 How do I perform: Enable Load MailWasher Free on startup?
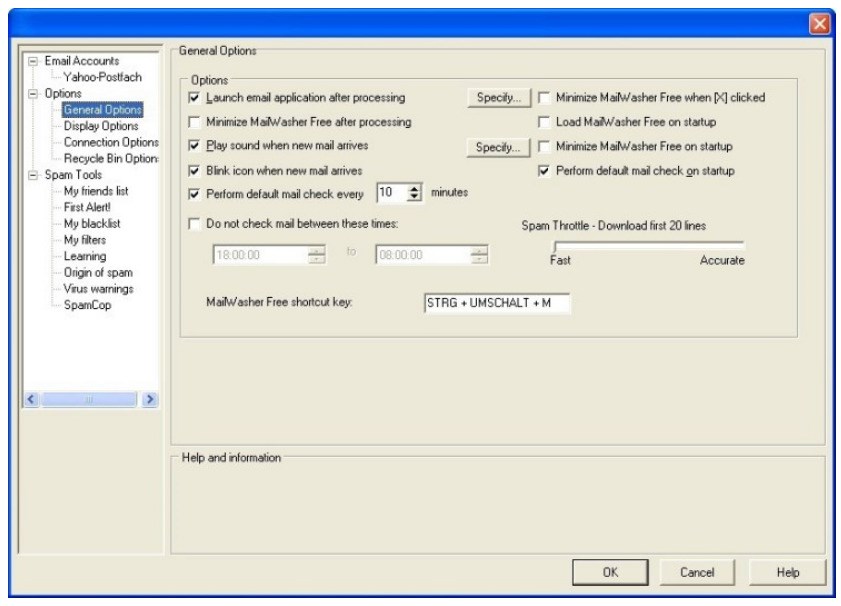coord(544,122)
